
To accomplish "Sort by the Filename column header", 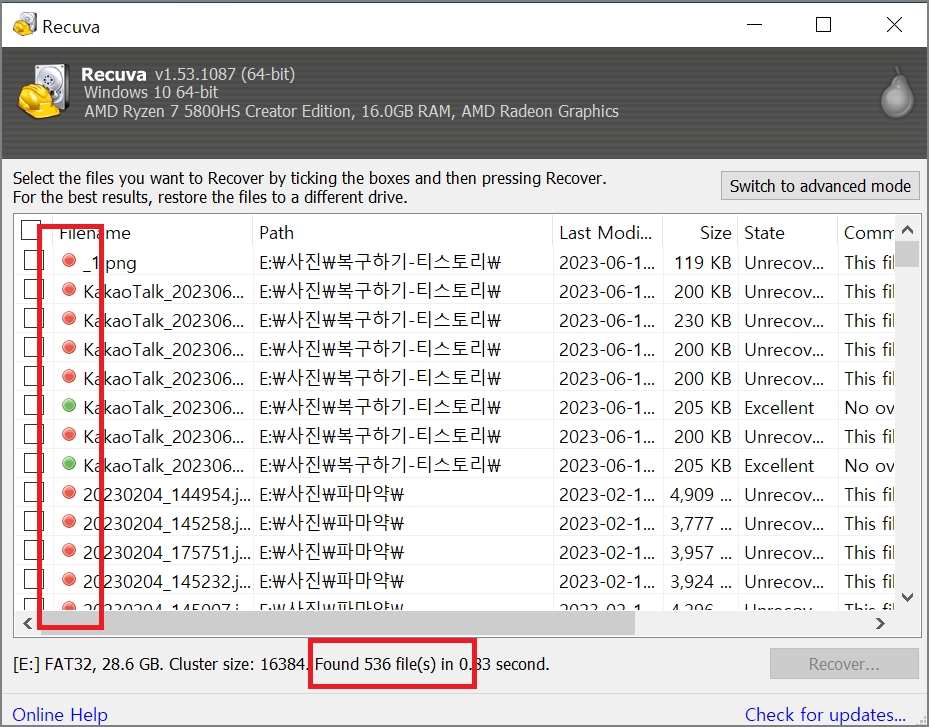I will click(153, 233).
